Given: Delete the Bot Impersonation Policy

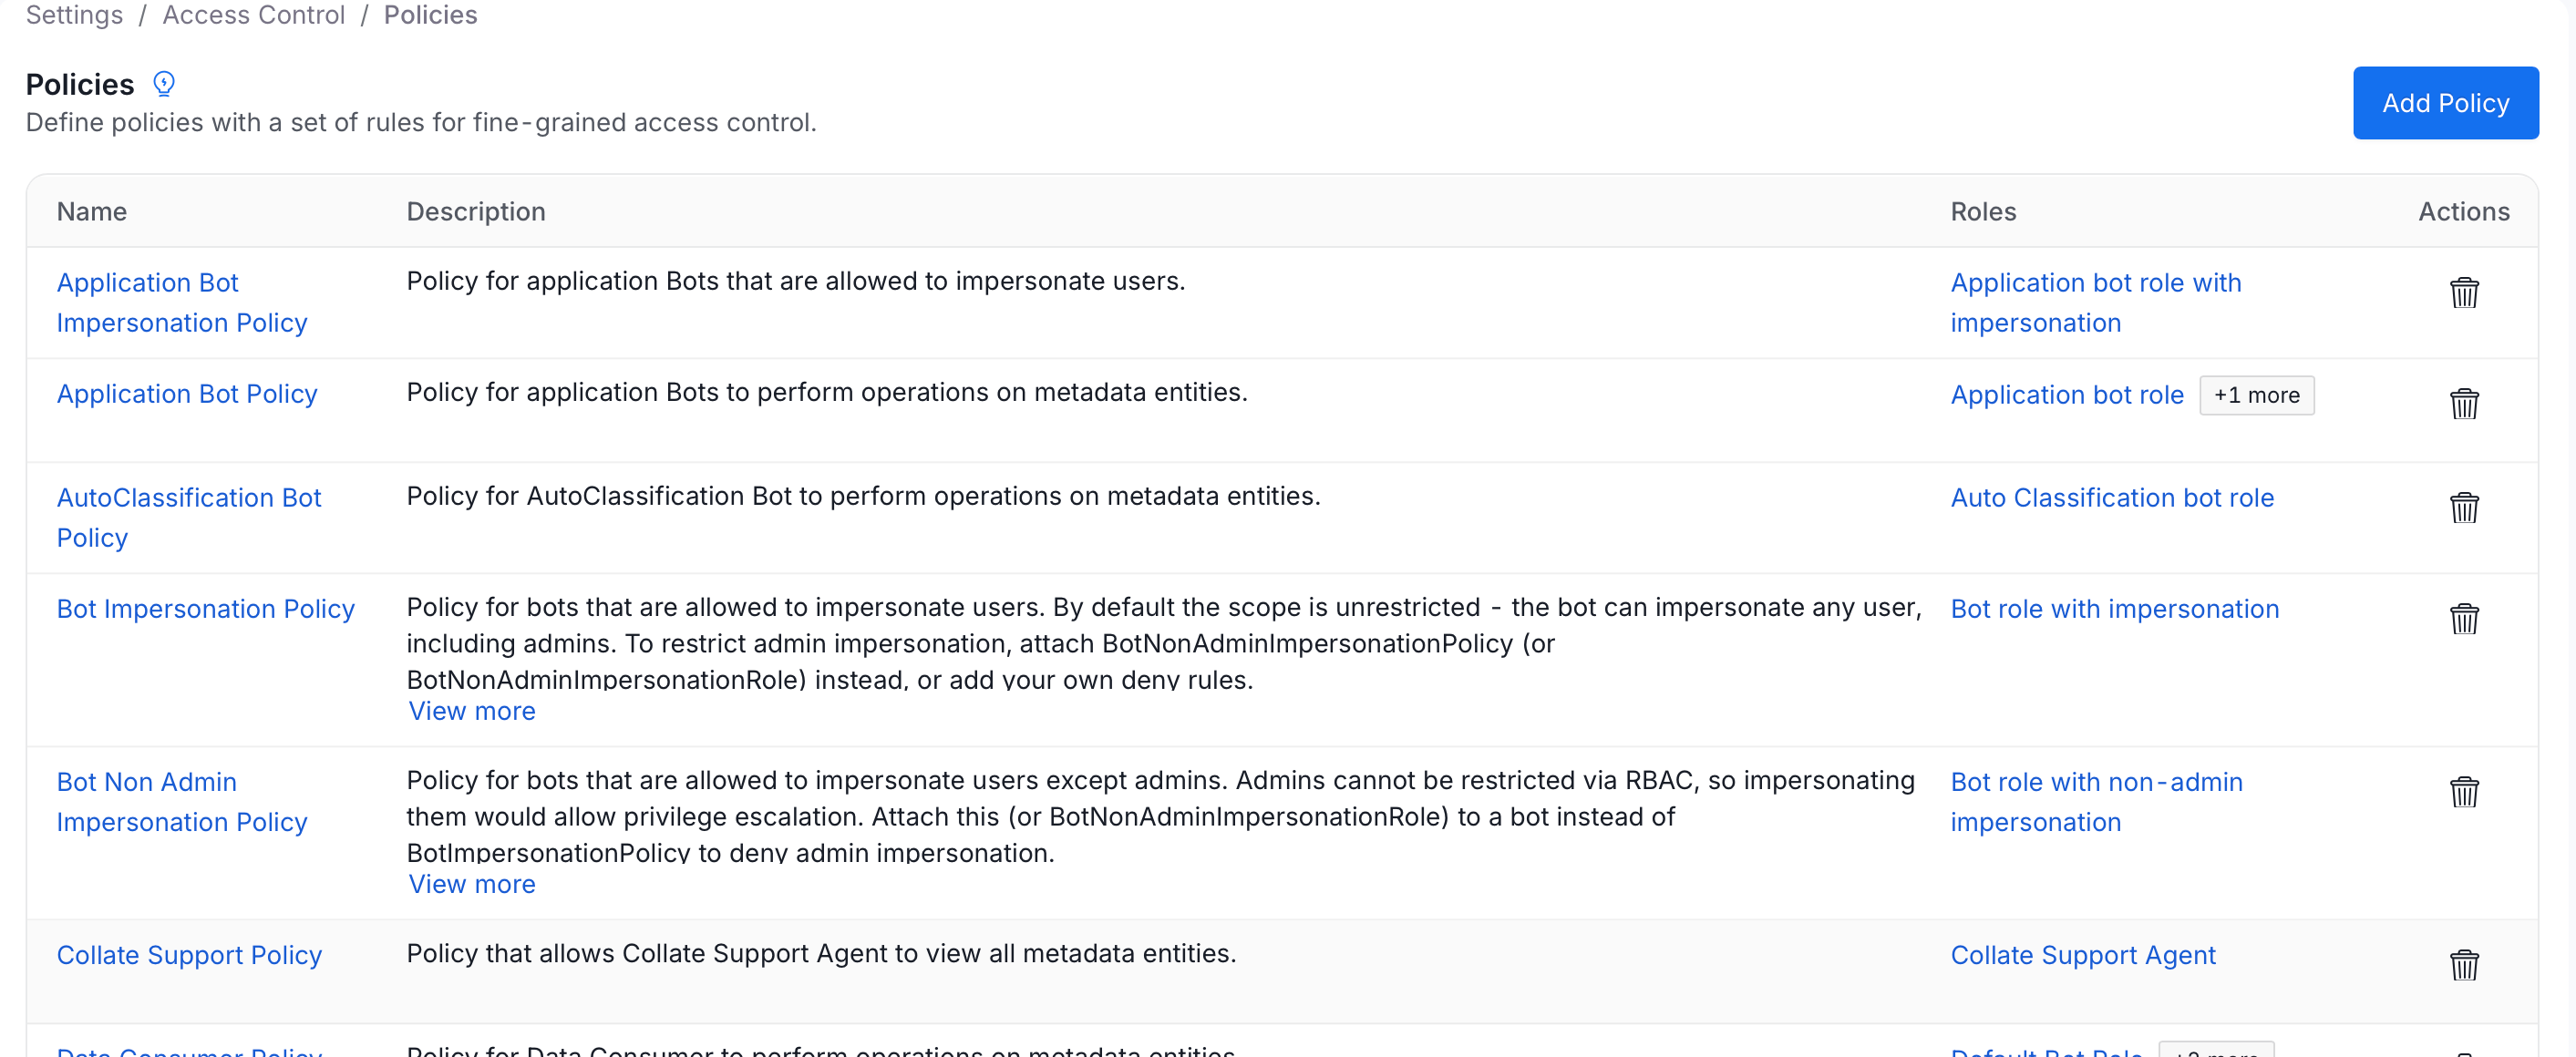Looking at the screenshot, I should click(2463, 619).
